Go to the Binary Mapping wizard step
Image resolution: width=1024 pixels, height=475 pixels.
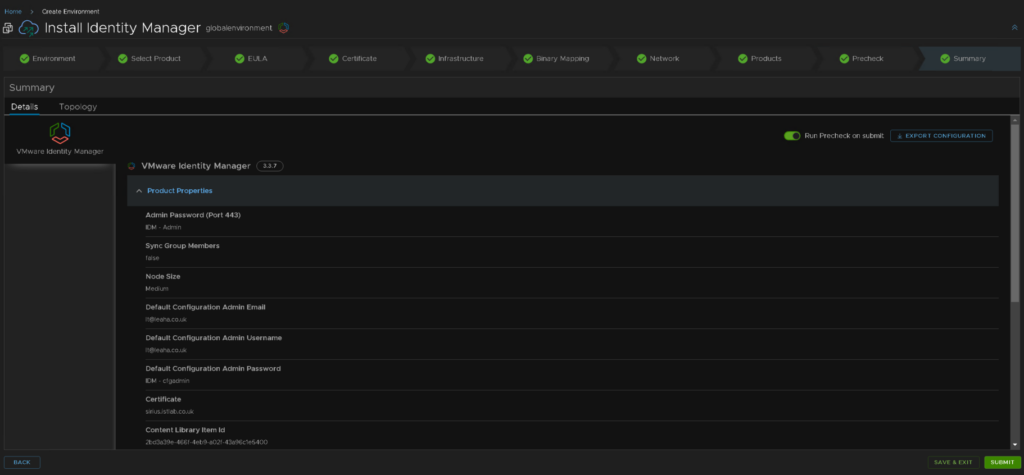(x=562, y=59)
